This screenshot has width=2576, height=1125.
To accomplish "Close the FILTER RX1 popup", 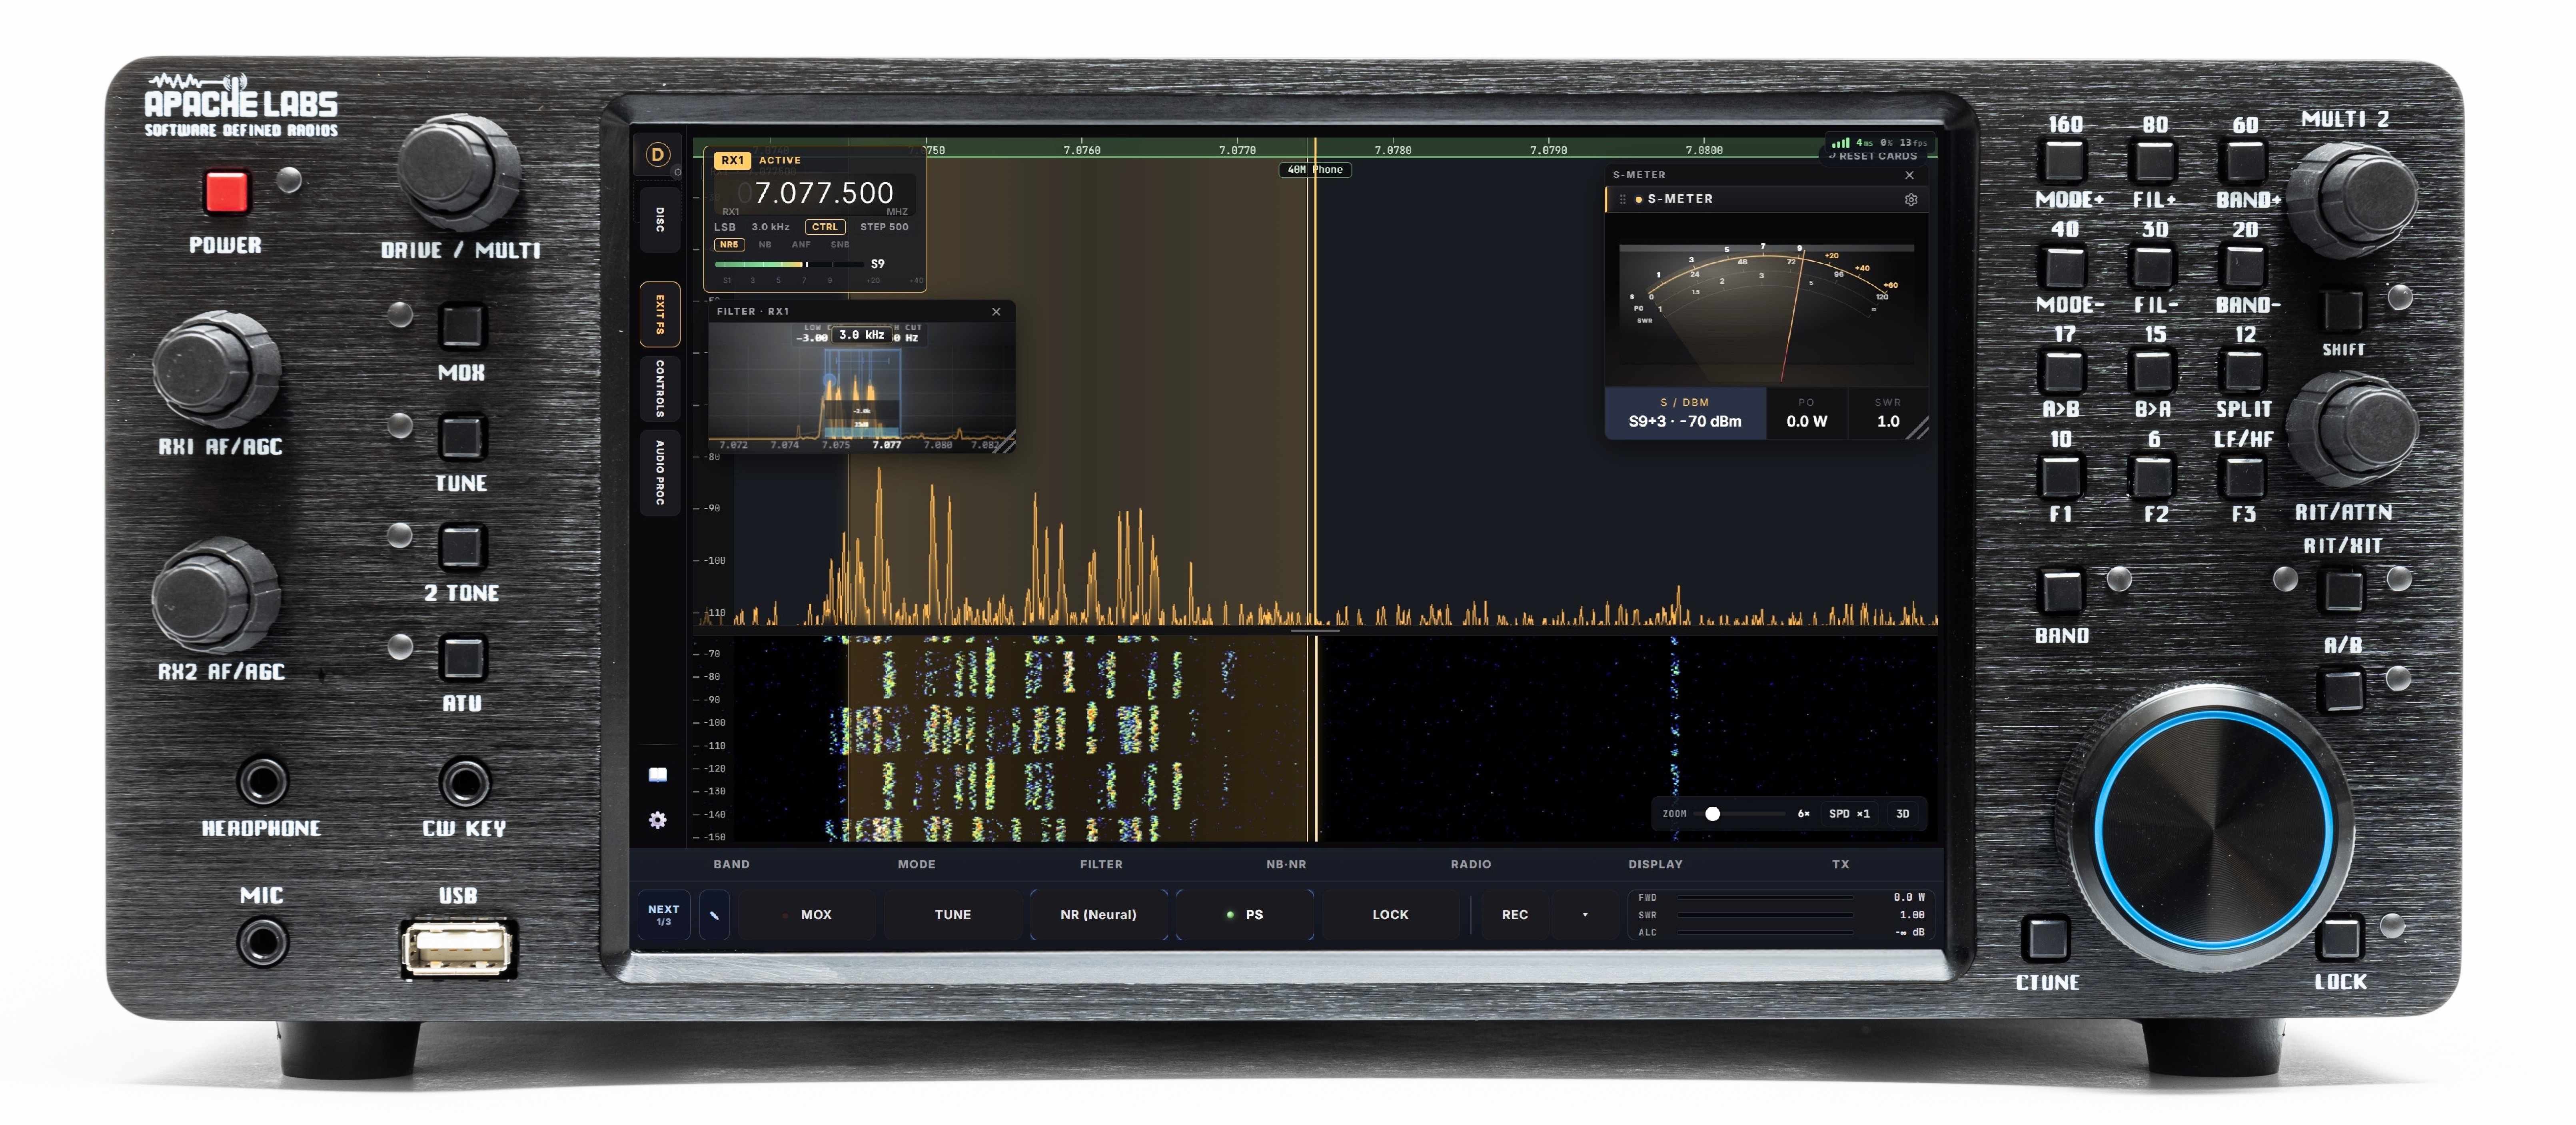I will coord(996,312).
